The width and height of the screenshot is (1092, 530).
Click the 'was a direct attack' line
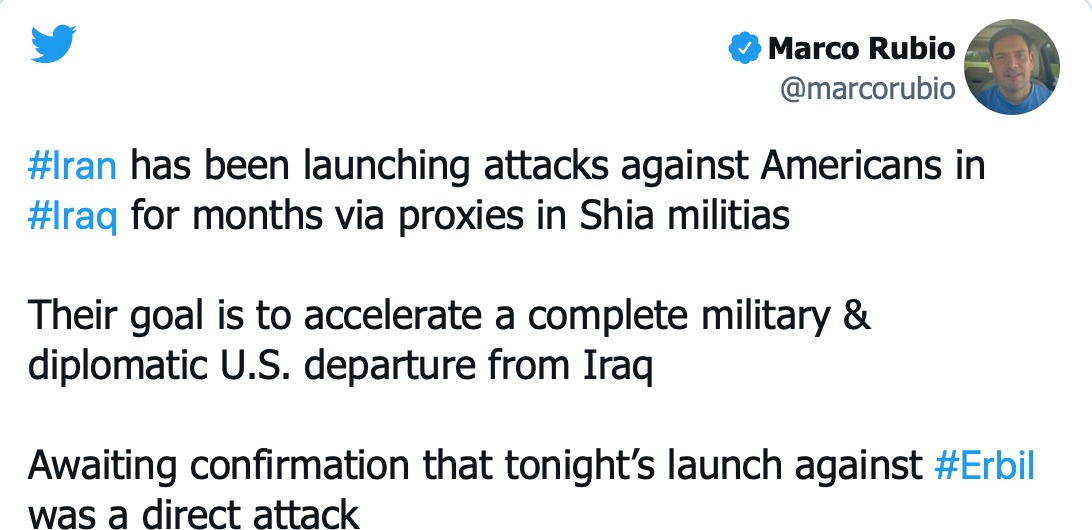pos(194,515)
